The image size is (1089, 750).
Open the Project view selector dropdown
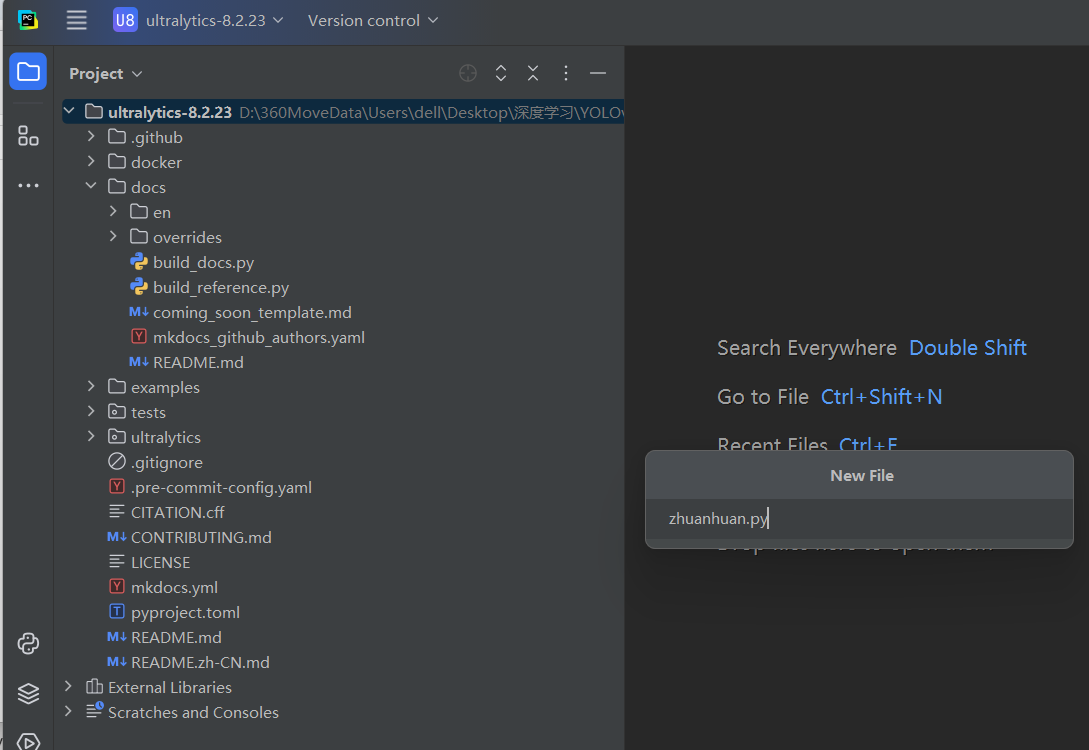106,74
